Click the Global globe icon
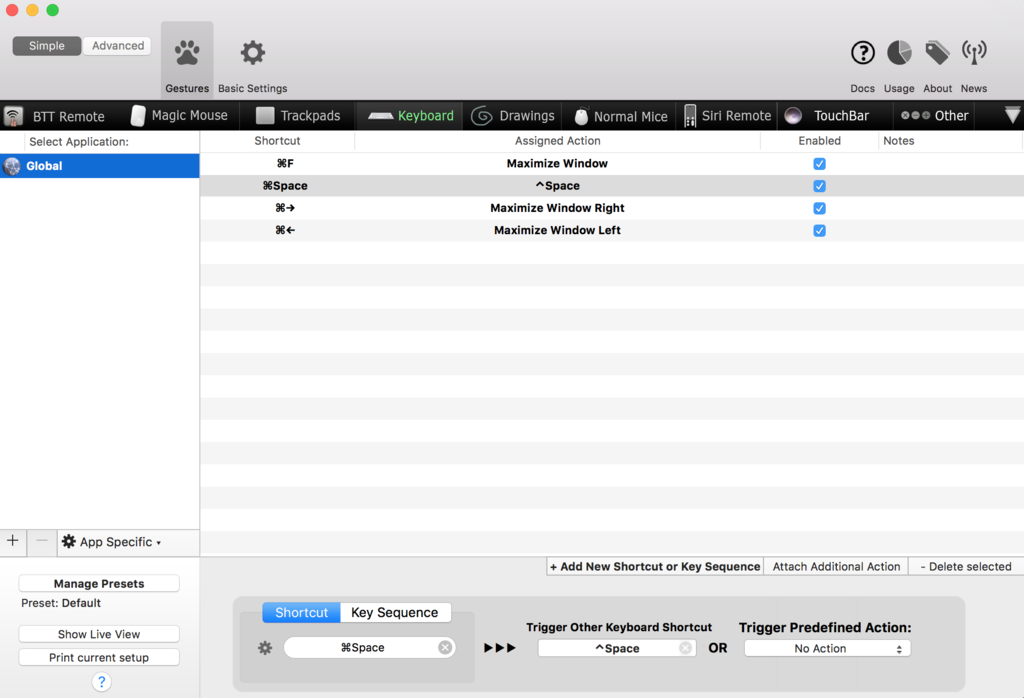This screenshot has width=1024, height=698. pyautogui.click(x=12, y=166)
